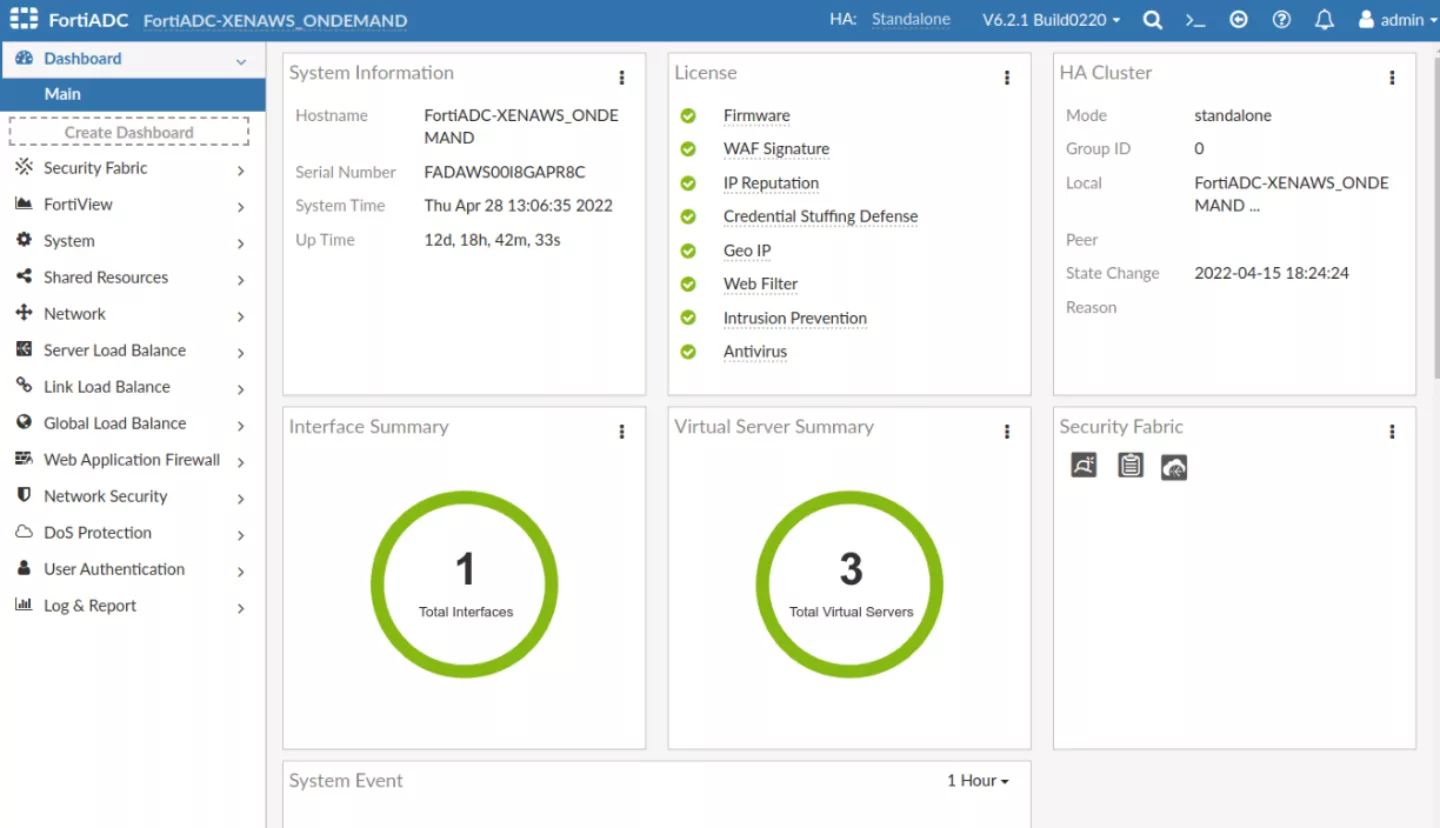
Task: Click the Total Virtual Servers donut chart
Action: coord(850,584)
